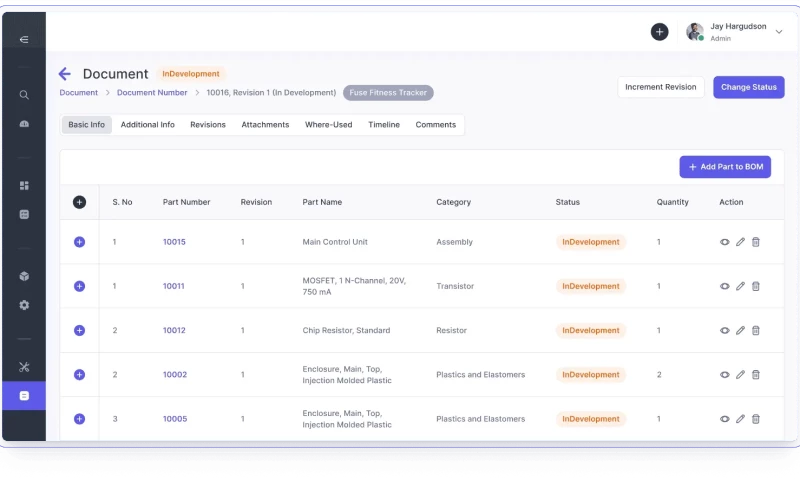
Task: Collapse the sidebar with the arrow icon
Action: click(x=24, y=39)
